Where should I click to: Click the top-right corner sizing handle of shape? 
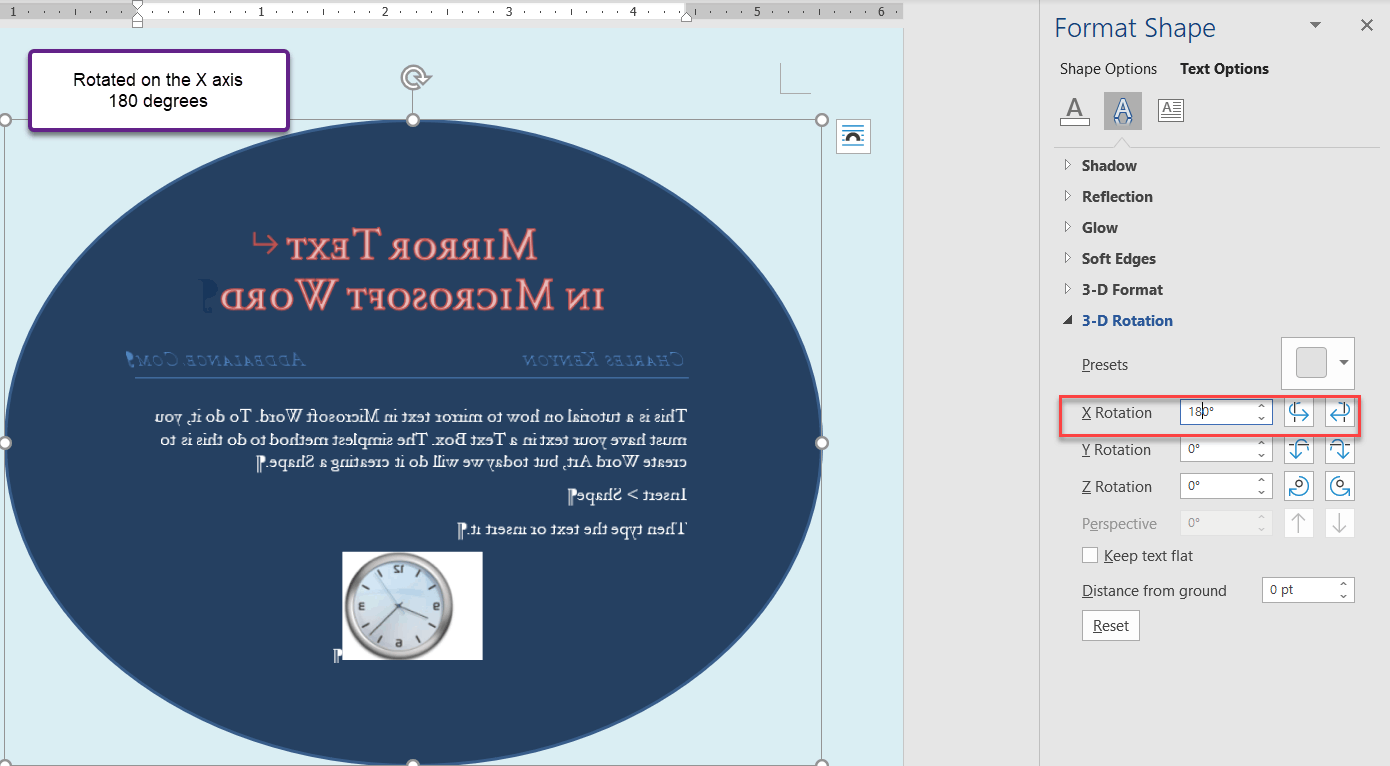click(x=822, y=120)
